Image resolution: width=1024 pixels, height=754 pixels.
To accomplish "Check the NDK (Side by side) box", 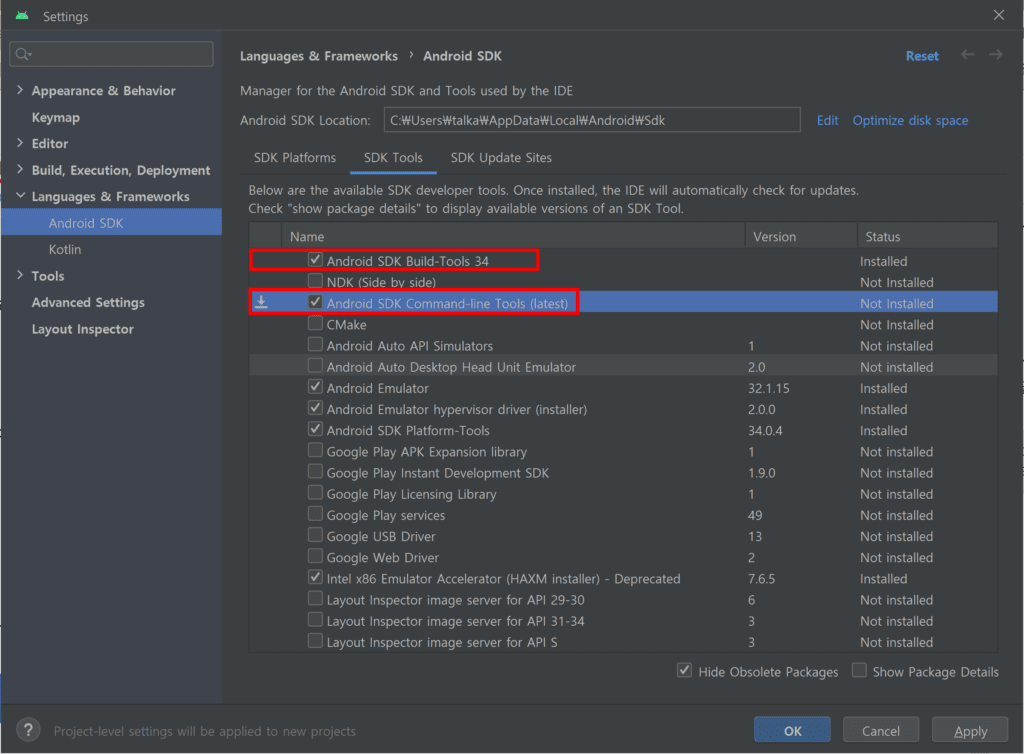I will 315,281.
